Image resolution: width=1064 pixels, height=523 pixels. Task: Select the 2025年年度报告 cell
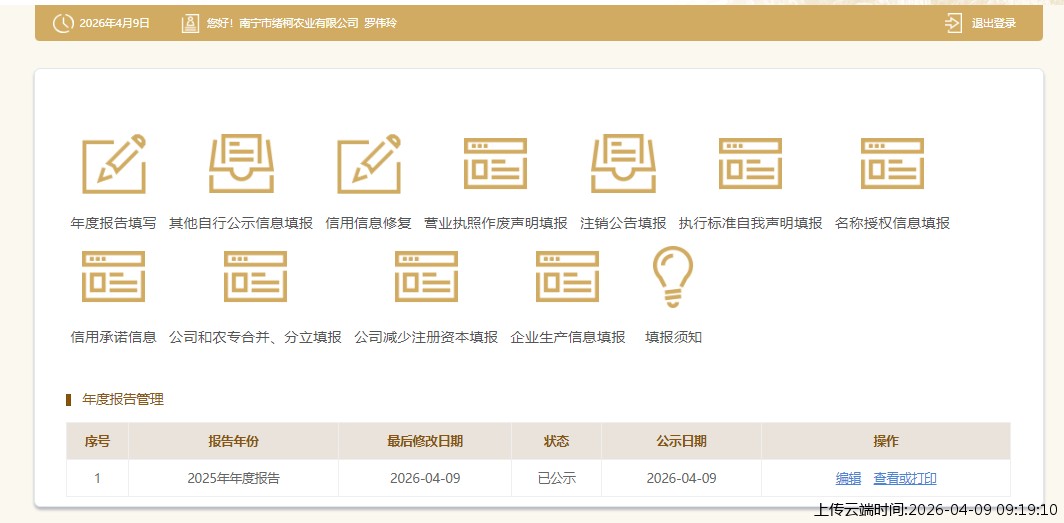233,478
